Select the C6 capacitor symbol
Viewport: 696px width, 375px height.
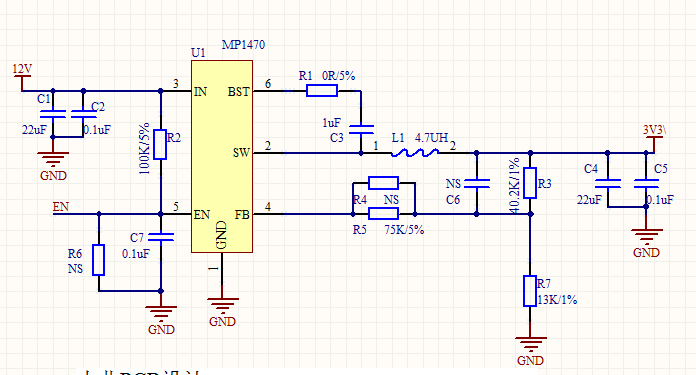476,183
